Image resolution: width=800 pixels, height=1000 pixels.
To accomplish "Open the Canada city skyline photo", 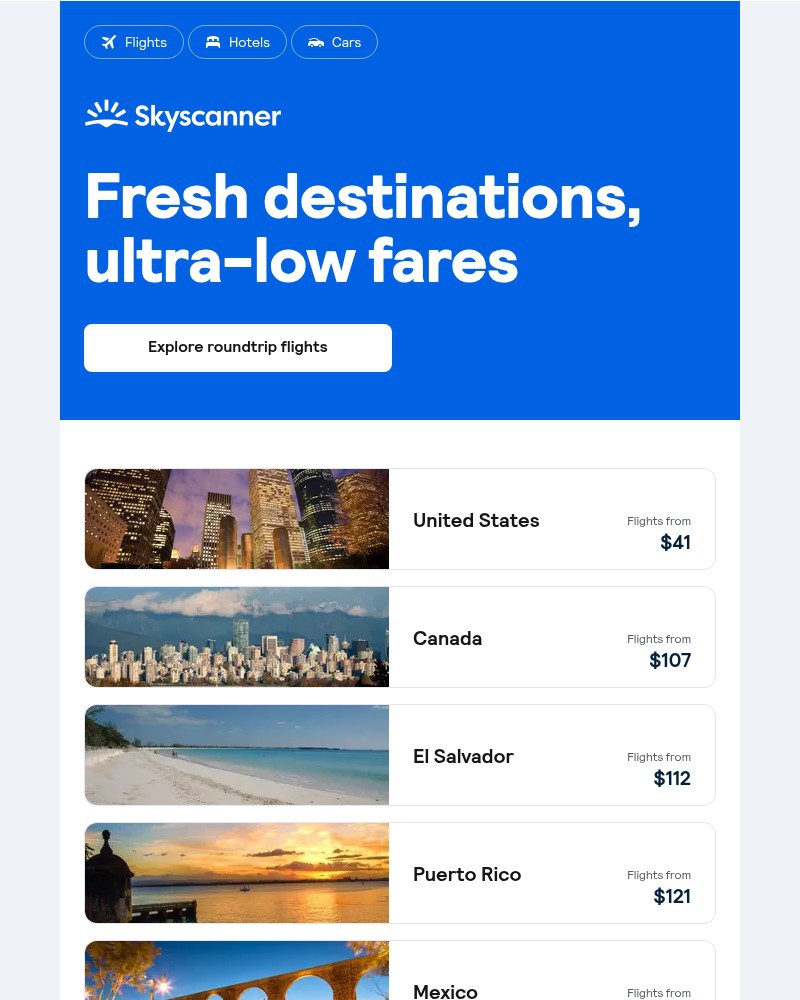I will click(x=237, y=637).
